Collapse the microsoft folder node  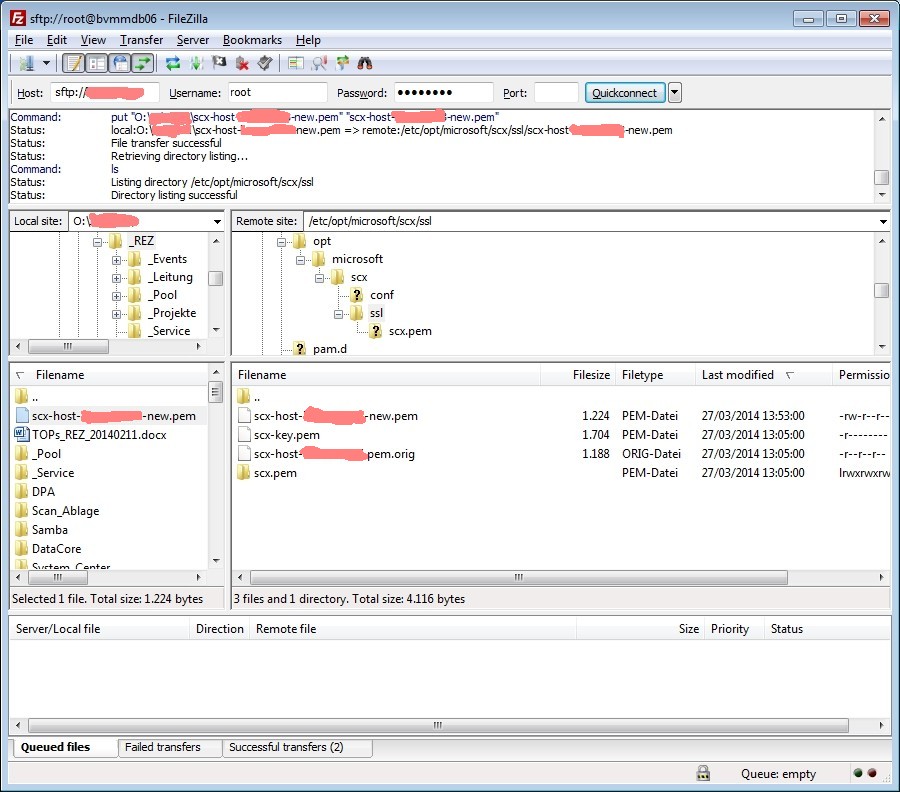(300, 260)
